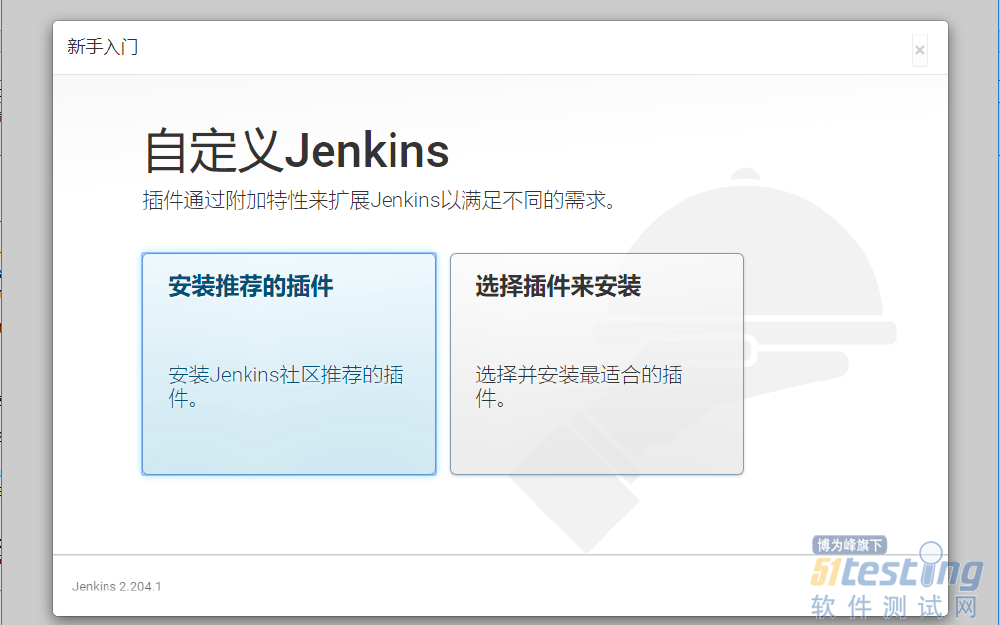
Task: Choose to manually pick plugins to install
Action: pos(596,363)
